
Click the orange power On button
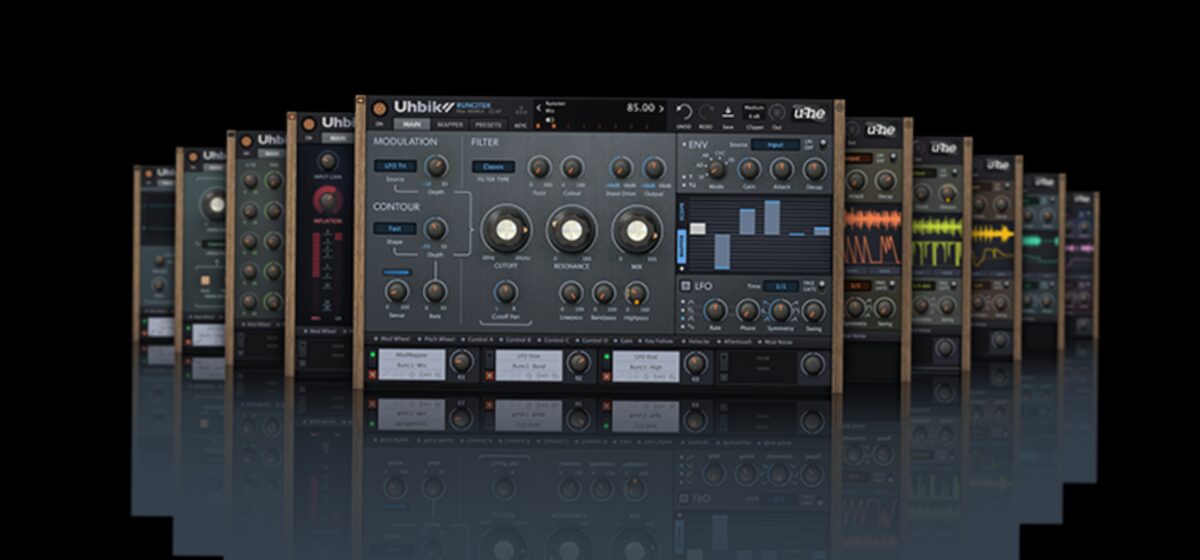[380, 109]
